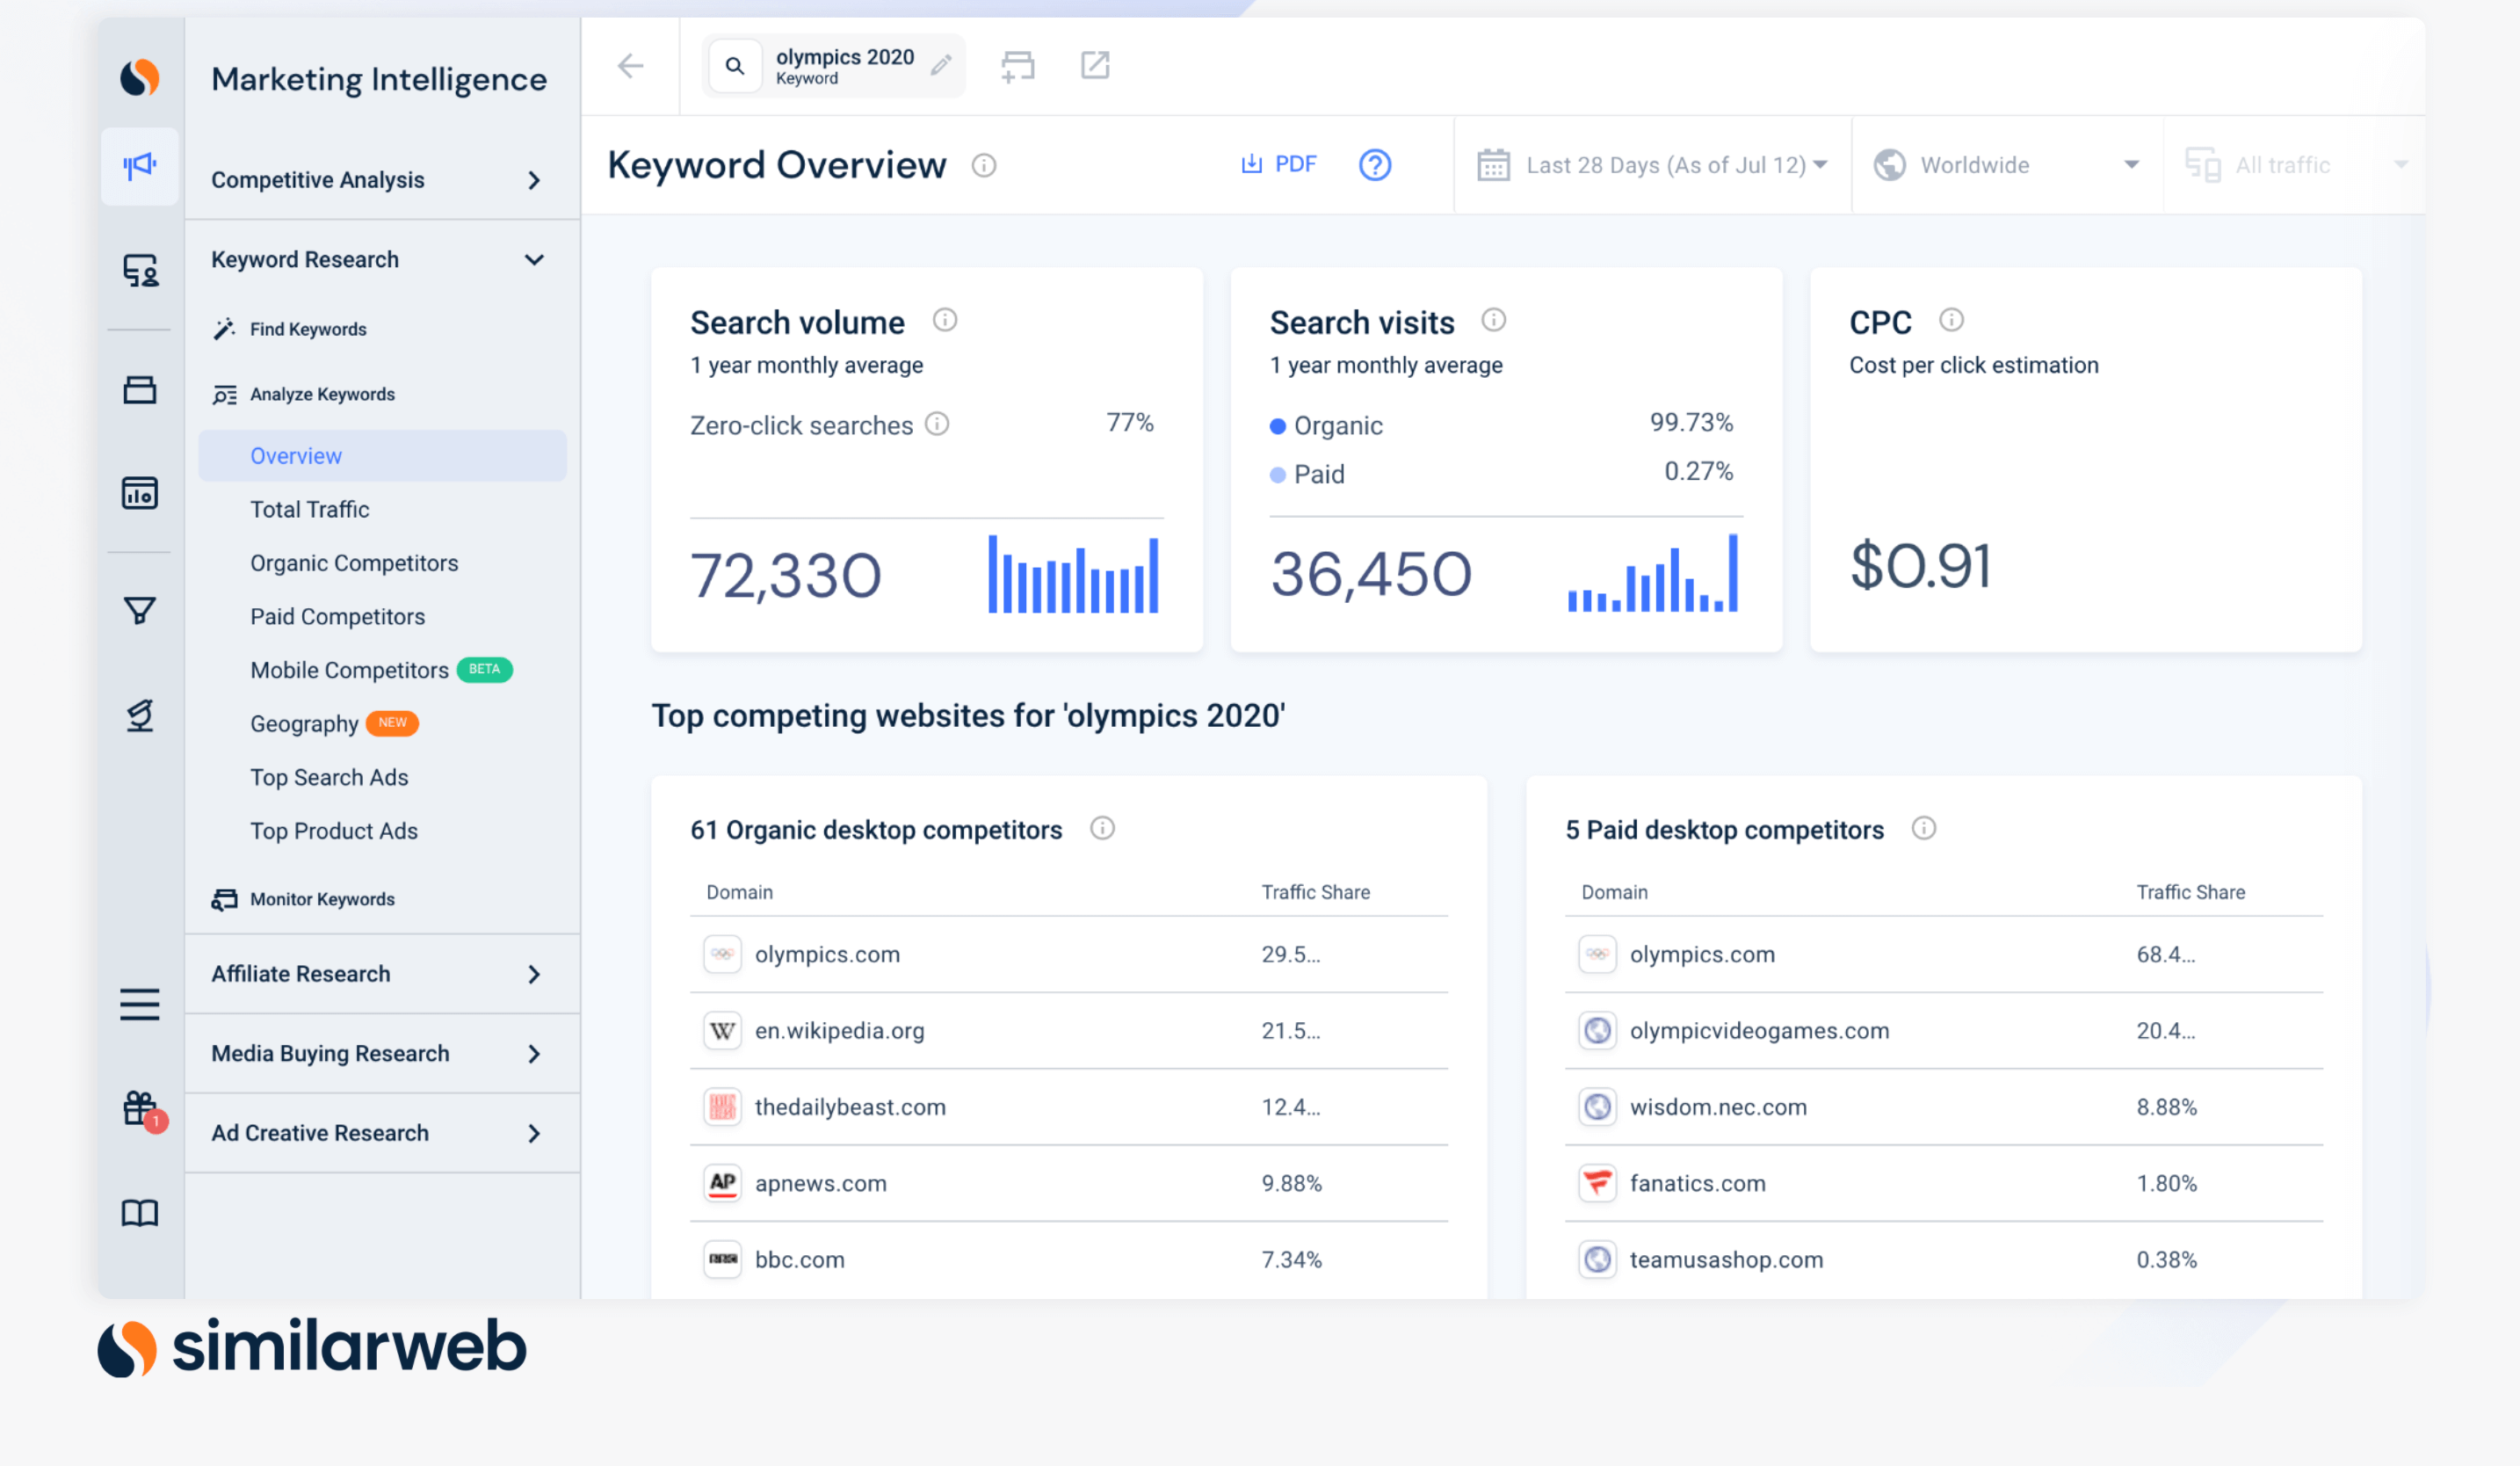Viewport: 2520px width, 1466px height.
Task: Click the share/export icon next to edit pencil
Action: 1095,64
